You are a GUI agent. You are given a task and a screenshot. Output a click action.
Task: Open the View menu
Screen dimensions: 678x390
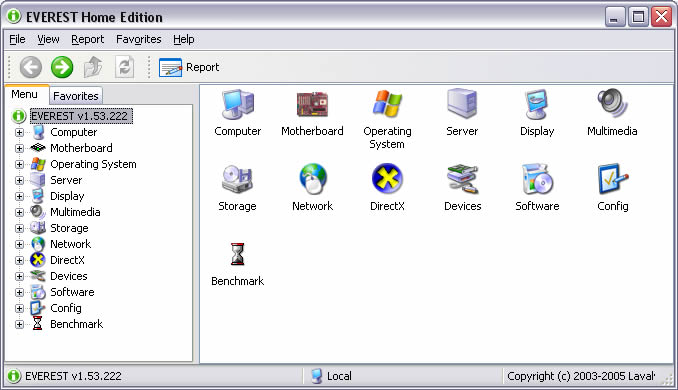tap(48, 39)
